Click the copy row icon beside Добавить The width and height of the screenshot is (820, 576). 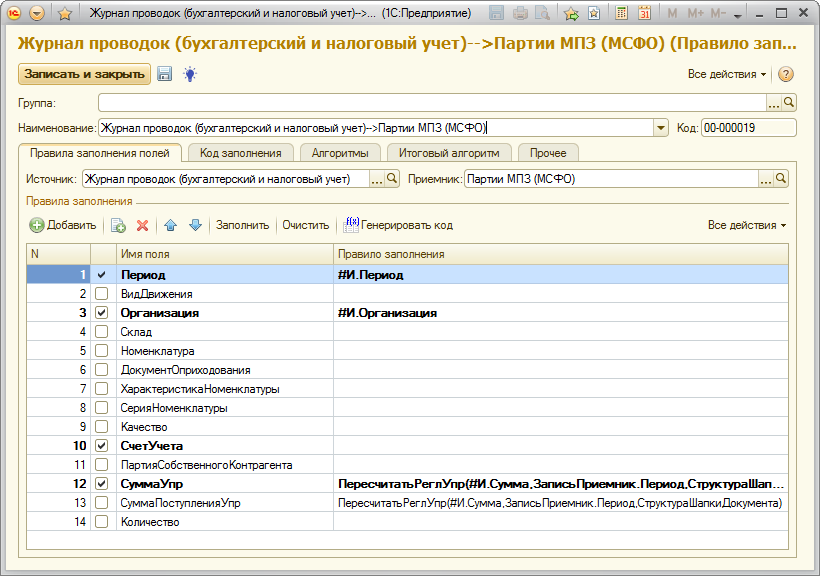click(x=118, y=226)
